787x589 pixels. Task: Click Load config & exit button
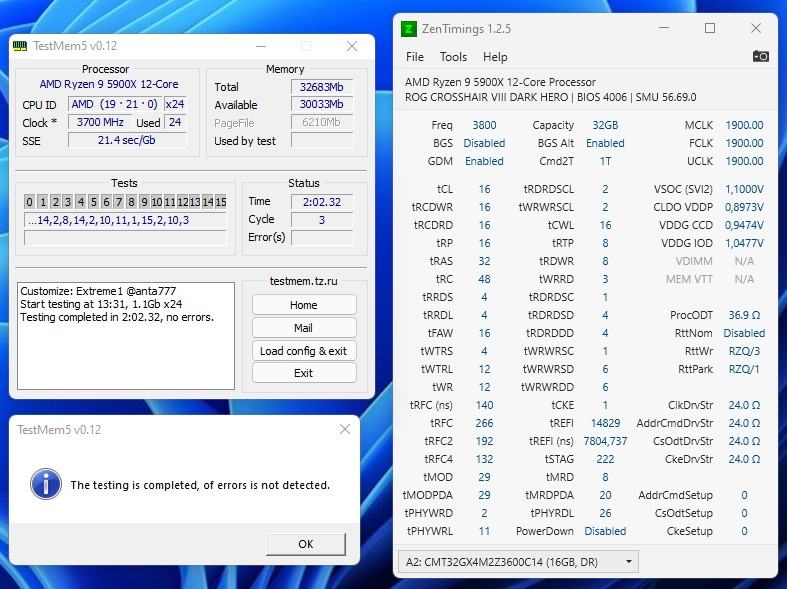(304, 351)
